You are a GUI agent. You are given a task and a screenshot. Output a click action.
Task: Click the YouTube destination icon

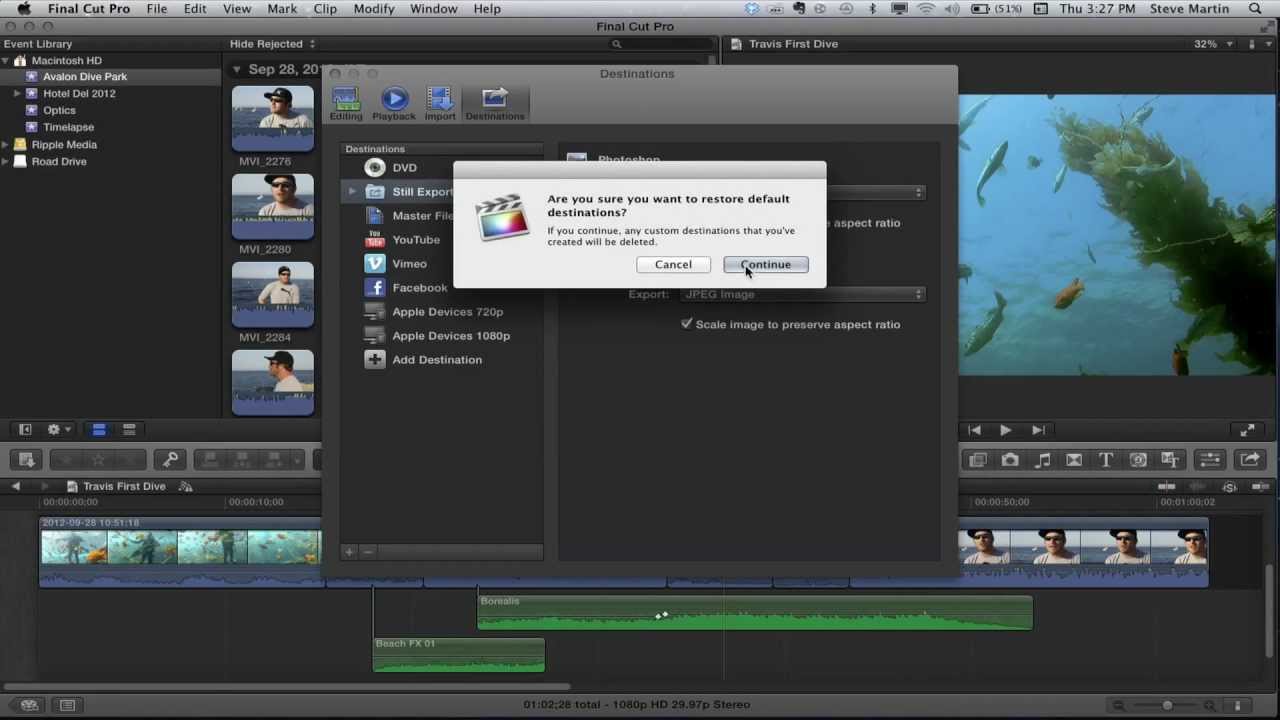click(375, 240)
